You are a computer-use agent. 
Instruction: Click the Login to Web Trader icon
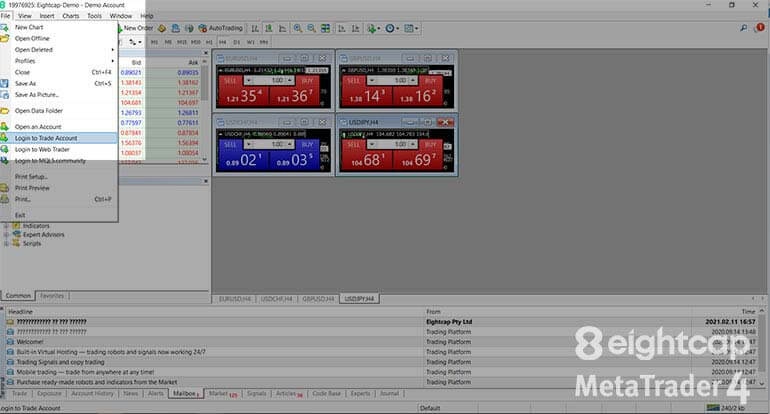[4, 149]
